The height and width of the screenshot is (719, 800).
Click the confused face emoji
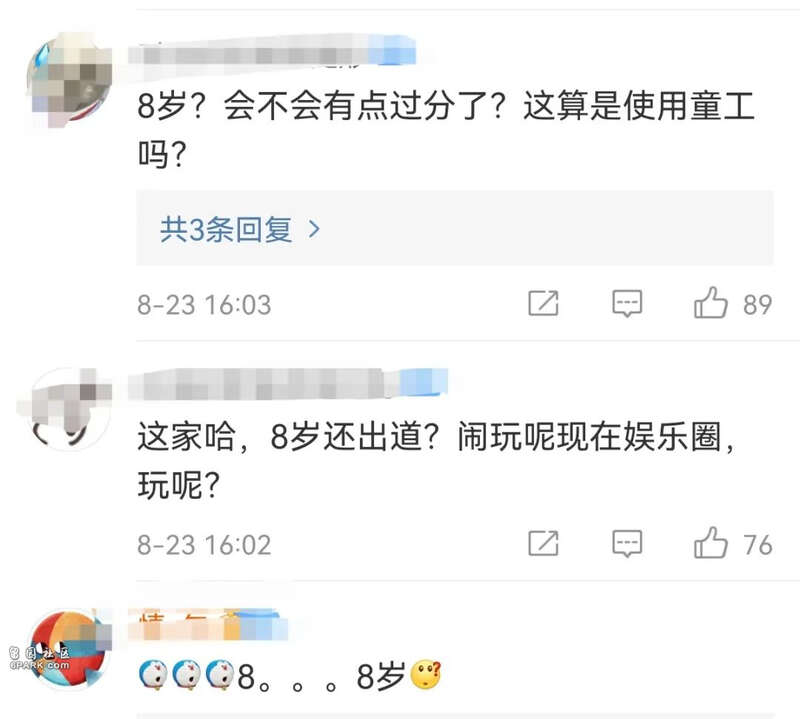coord(426,675)
